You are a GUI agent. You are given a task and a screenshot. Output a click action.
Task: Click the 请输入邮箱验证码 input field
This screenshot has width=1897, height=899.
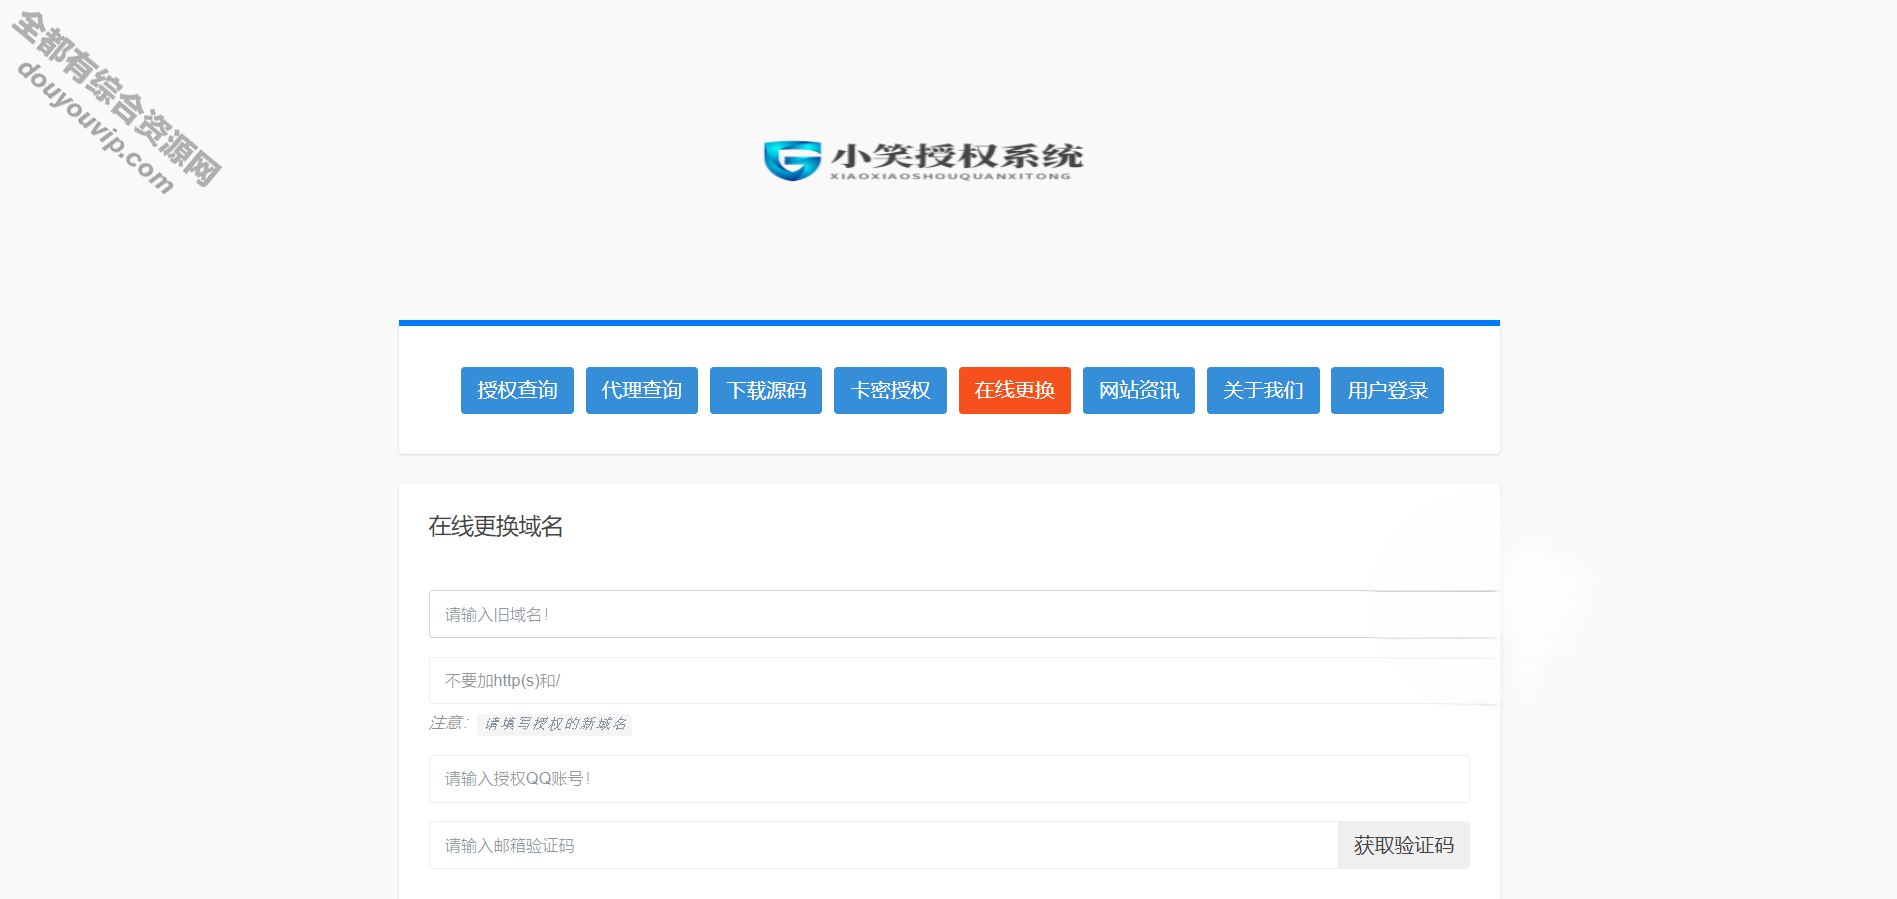click(x=884, y=845)
